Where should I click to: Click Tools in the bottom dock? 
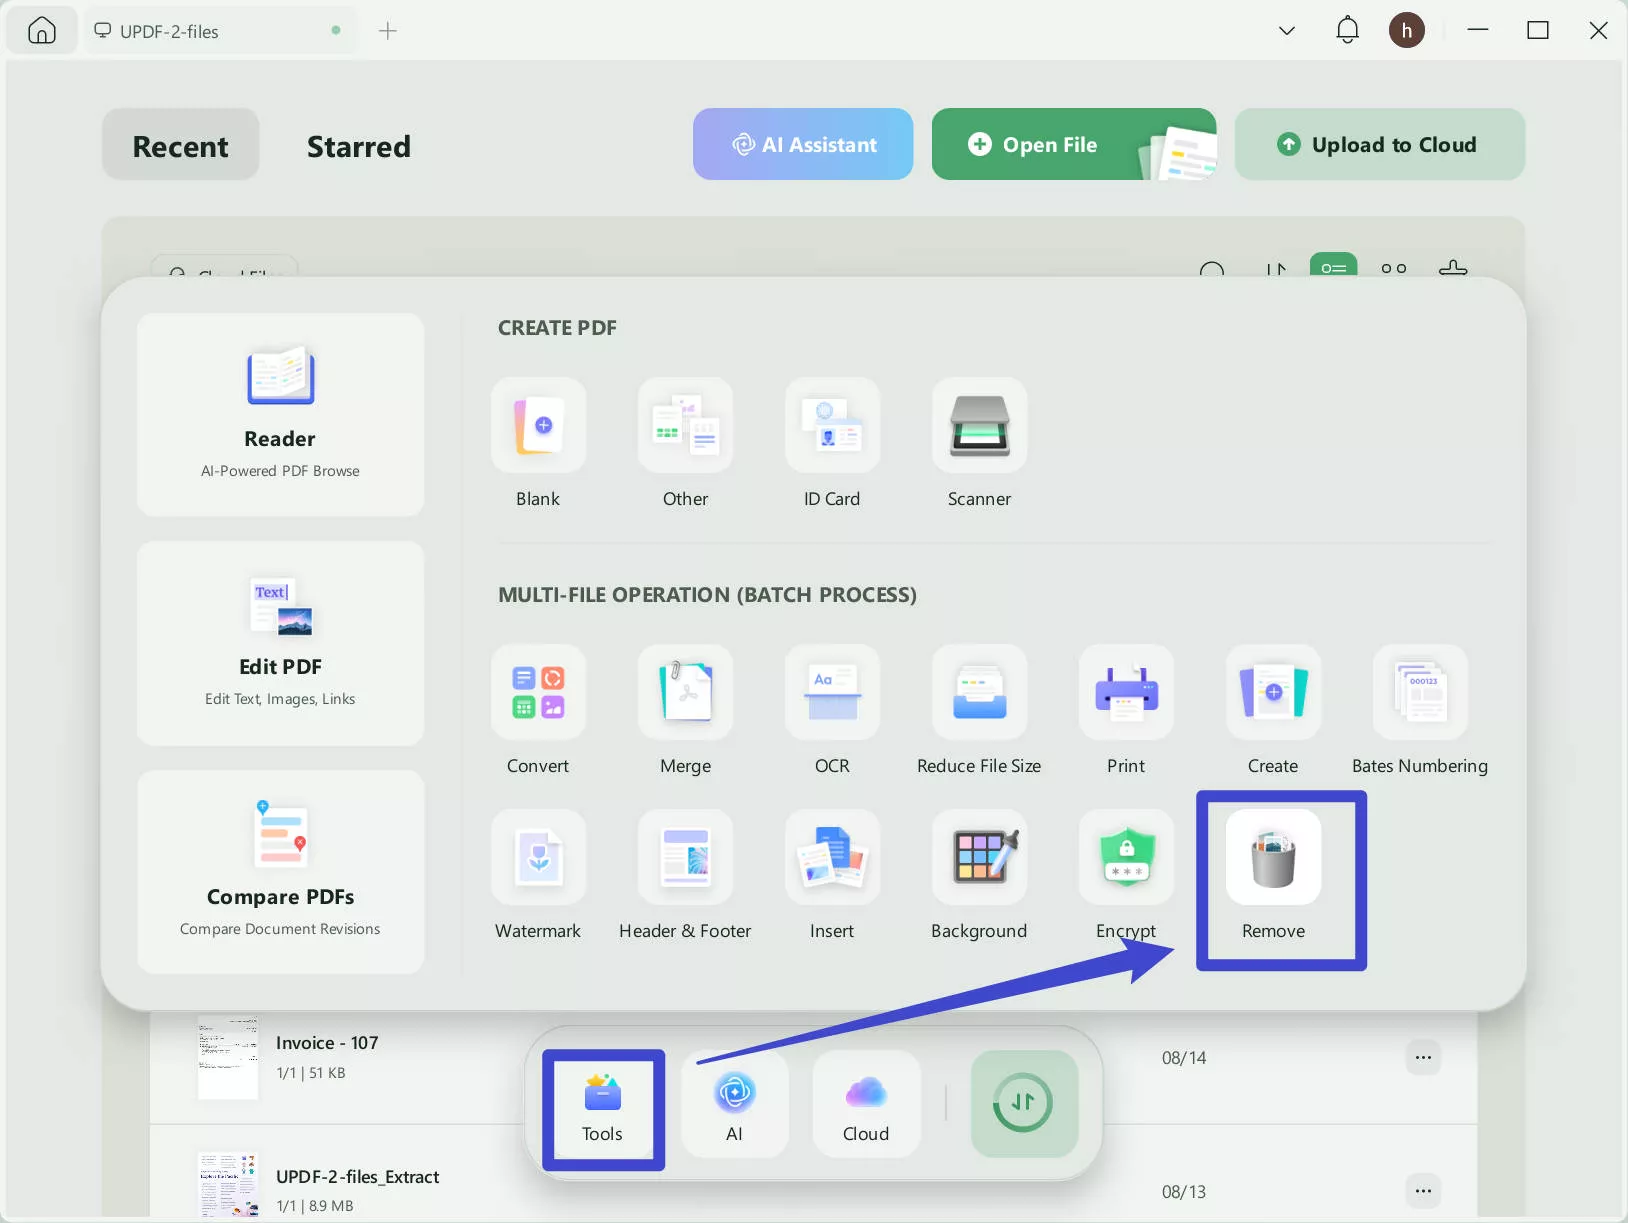click(602, 1108)
